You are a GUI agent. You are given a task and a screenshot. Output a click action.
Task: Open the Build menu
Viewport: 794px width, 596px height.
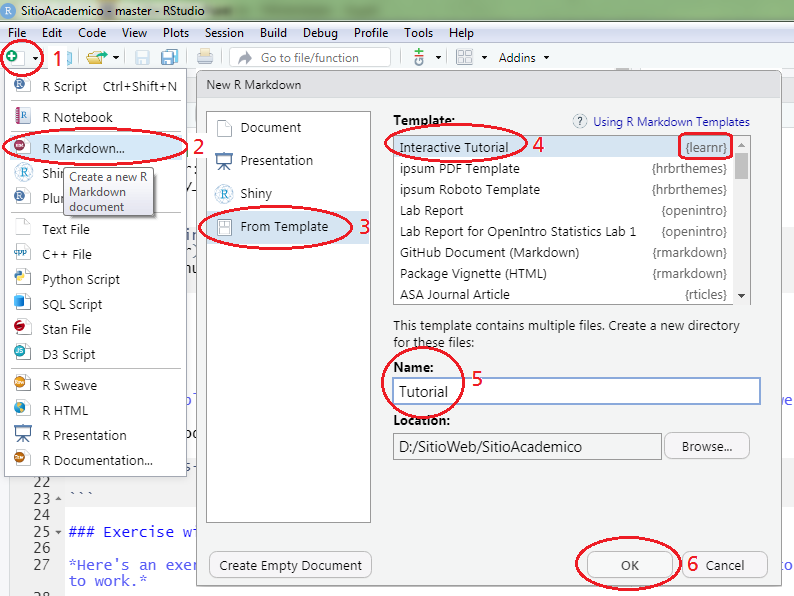[x=273, y=33]
